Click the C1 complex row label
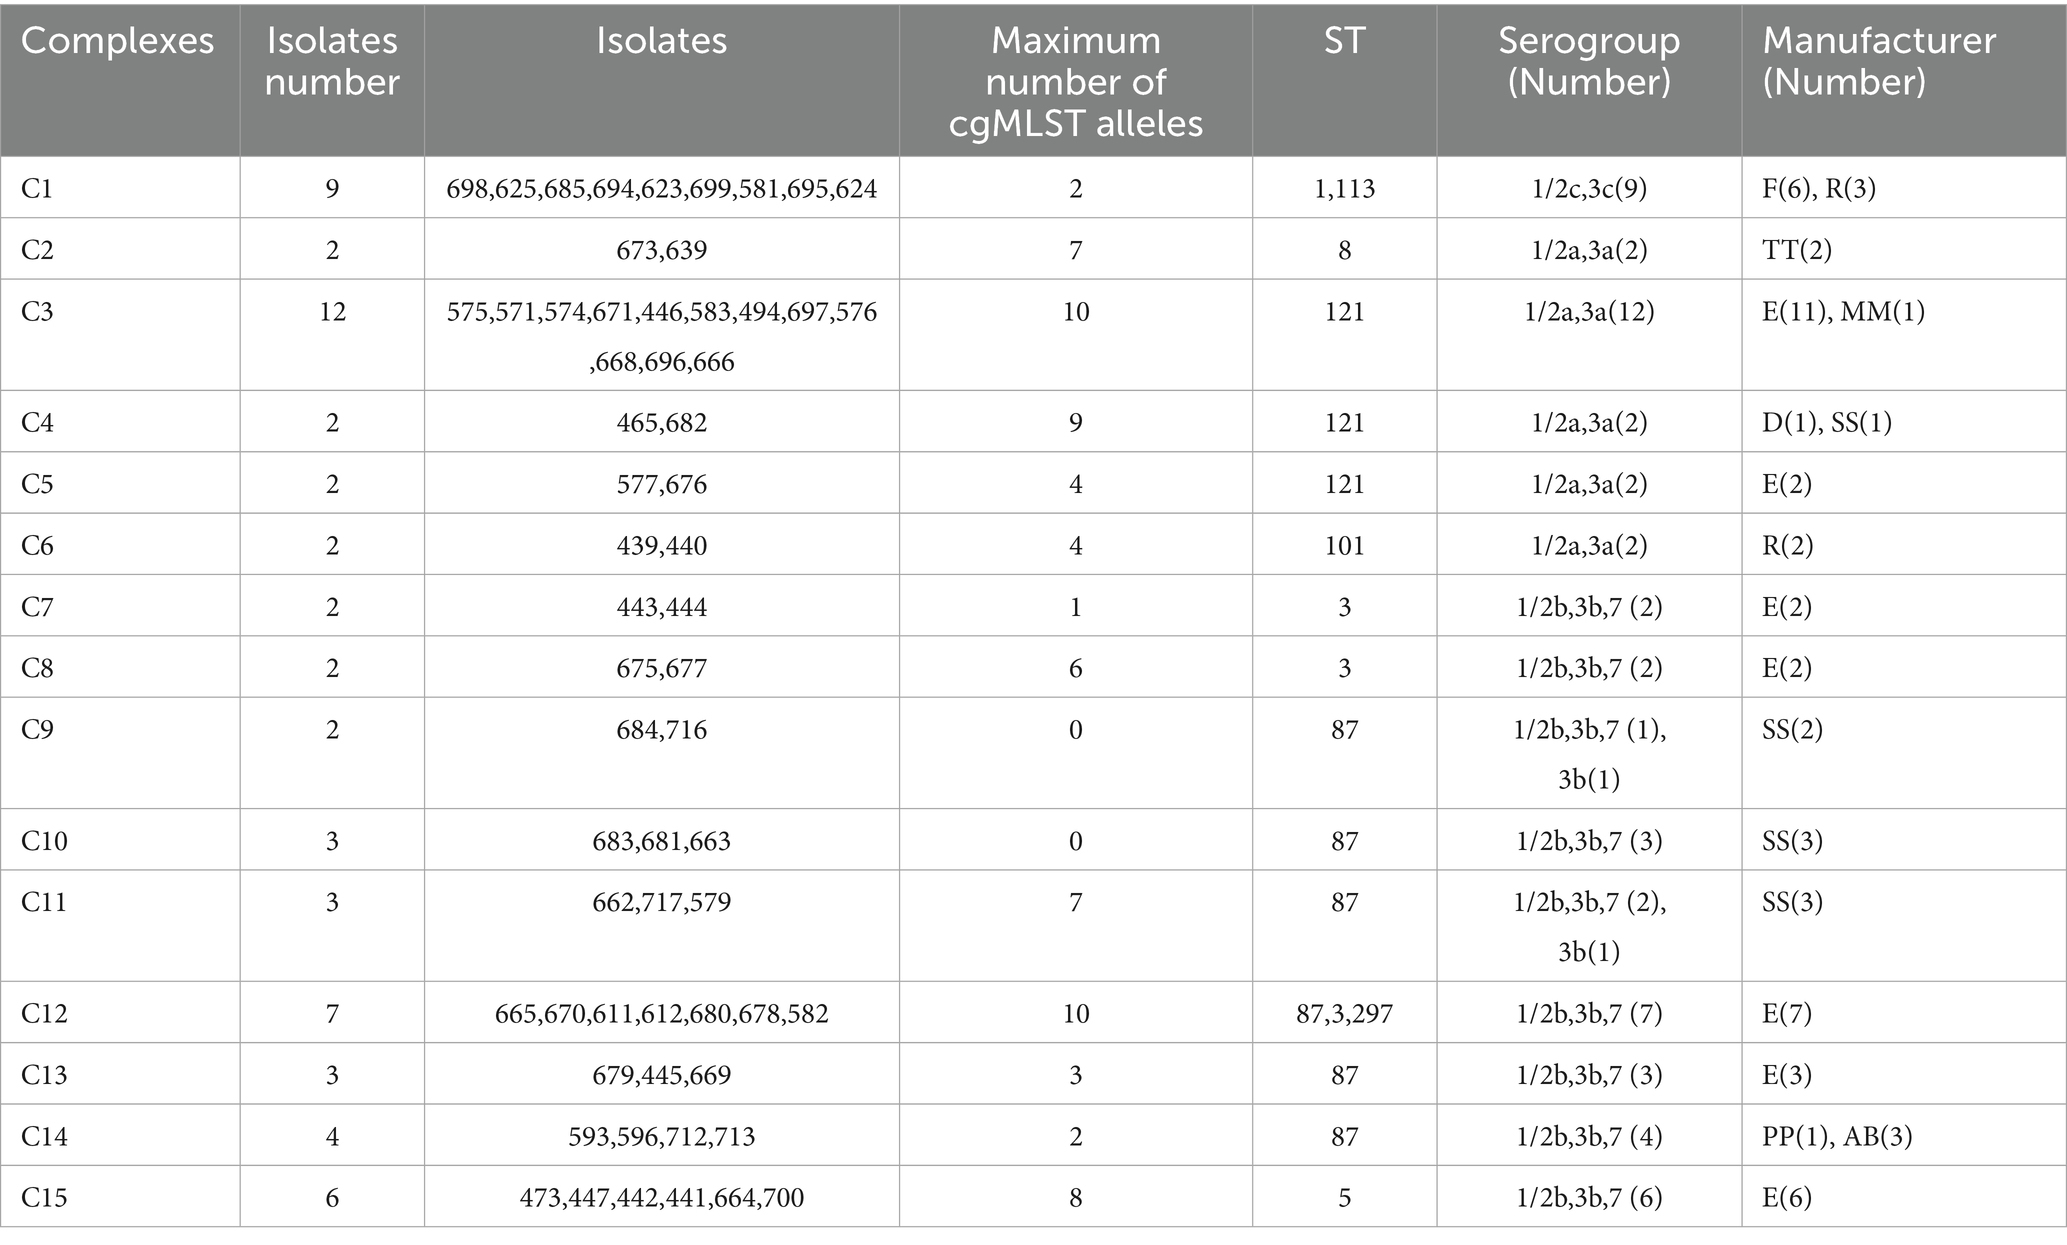This screenshot has width=2067, height=1245. [37, 188]
